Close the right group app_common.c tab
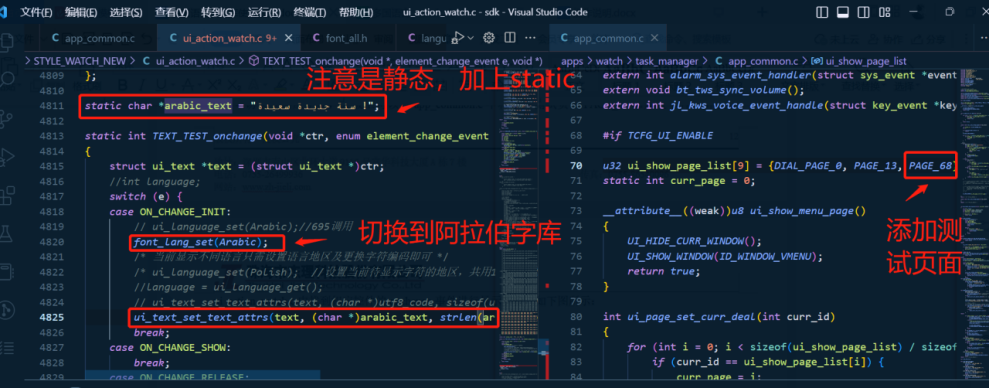Viewport: 989px width, 388px height. [x=655, y=38]
